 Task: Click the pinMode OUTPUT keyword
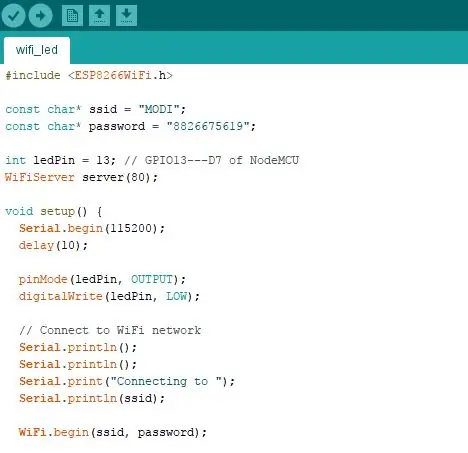pyautogui.click(x=152, y=279)
